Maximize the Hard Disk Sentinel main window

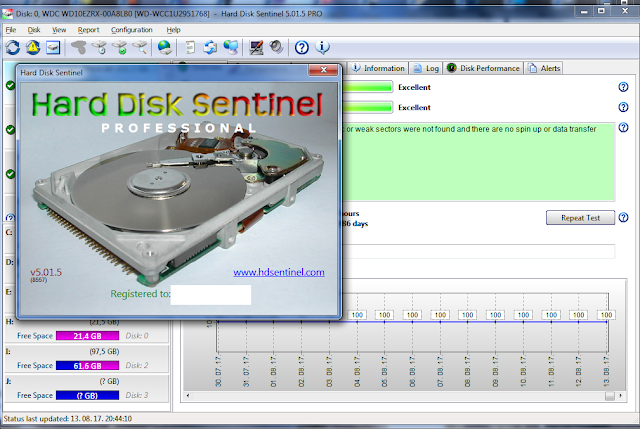pos(601,11)
